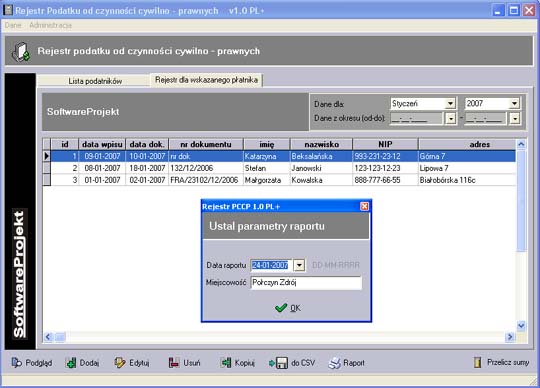Click the Edytuj edit icon
The width and height of the screenshot is (540, 388).
(x=120, y=363)
